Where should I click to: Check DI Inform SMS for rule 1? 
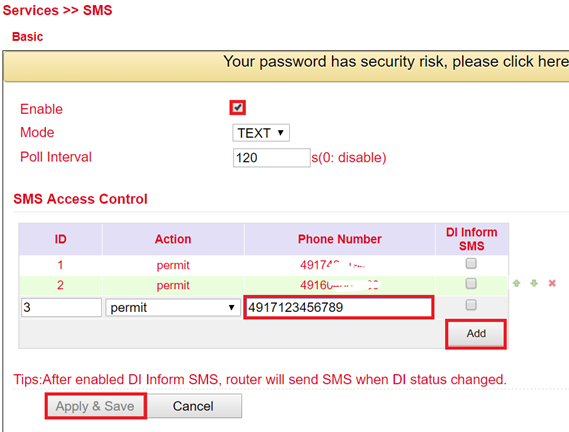click(x=471, y=263)
